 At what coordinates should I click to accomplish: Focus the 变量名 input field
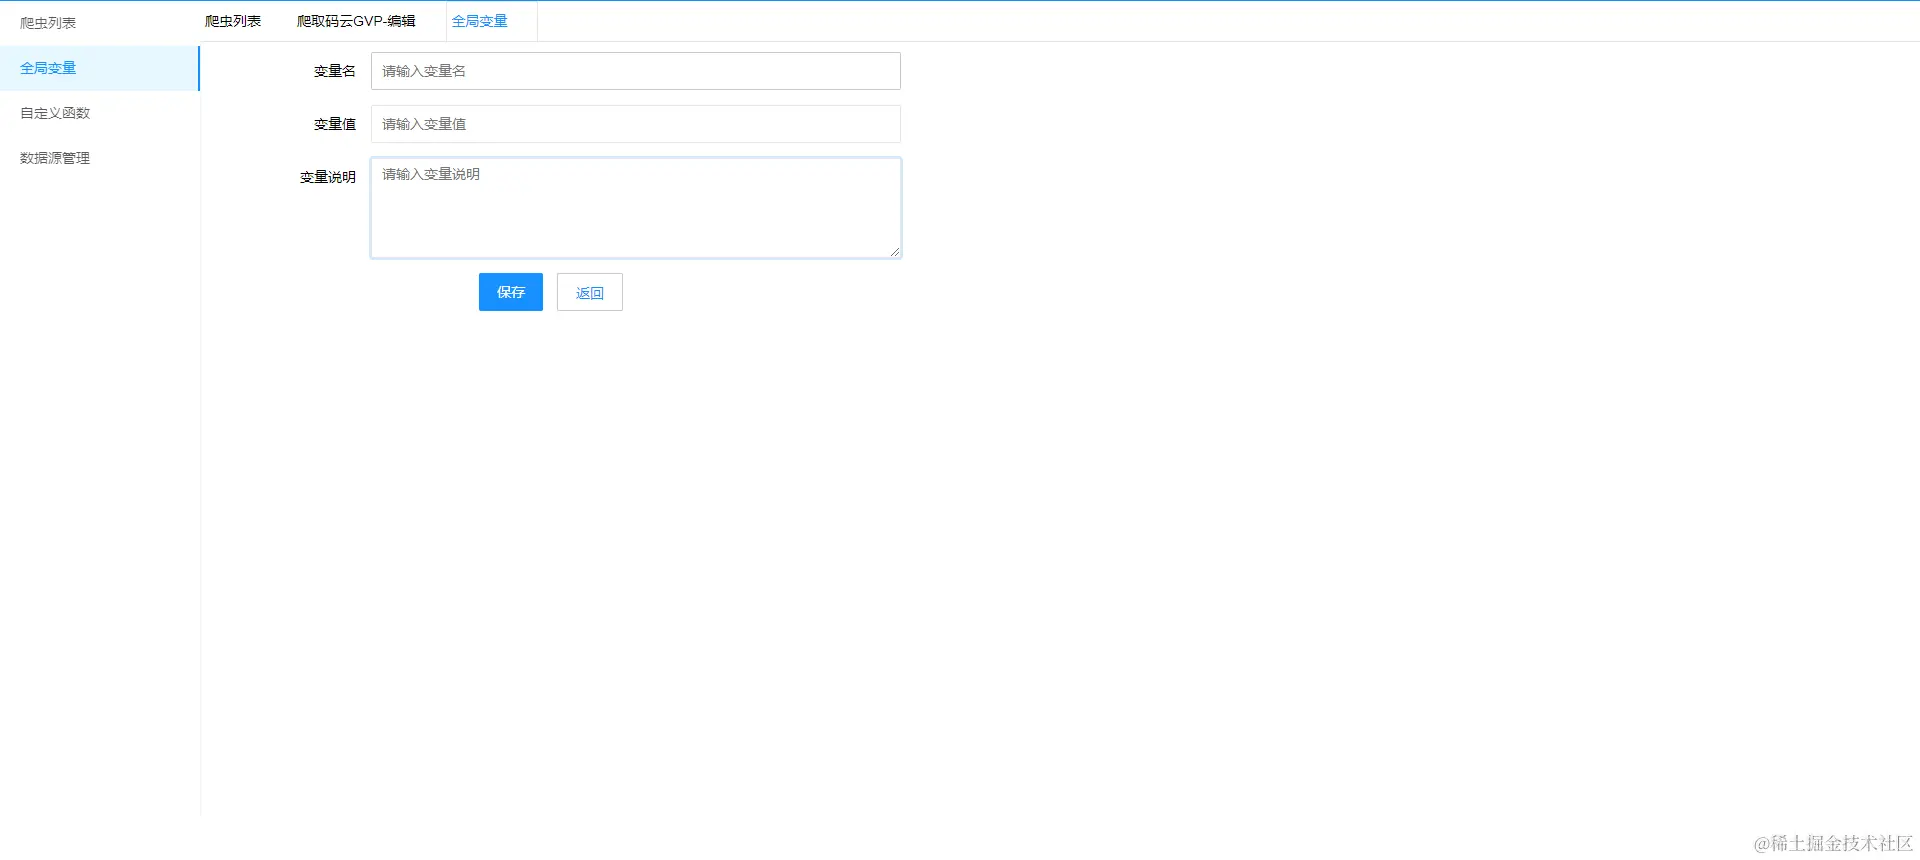[x=636, y=71]
